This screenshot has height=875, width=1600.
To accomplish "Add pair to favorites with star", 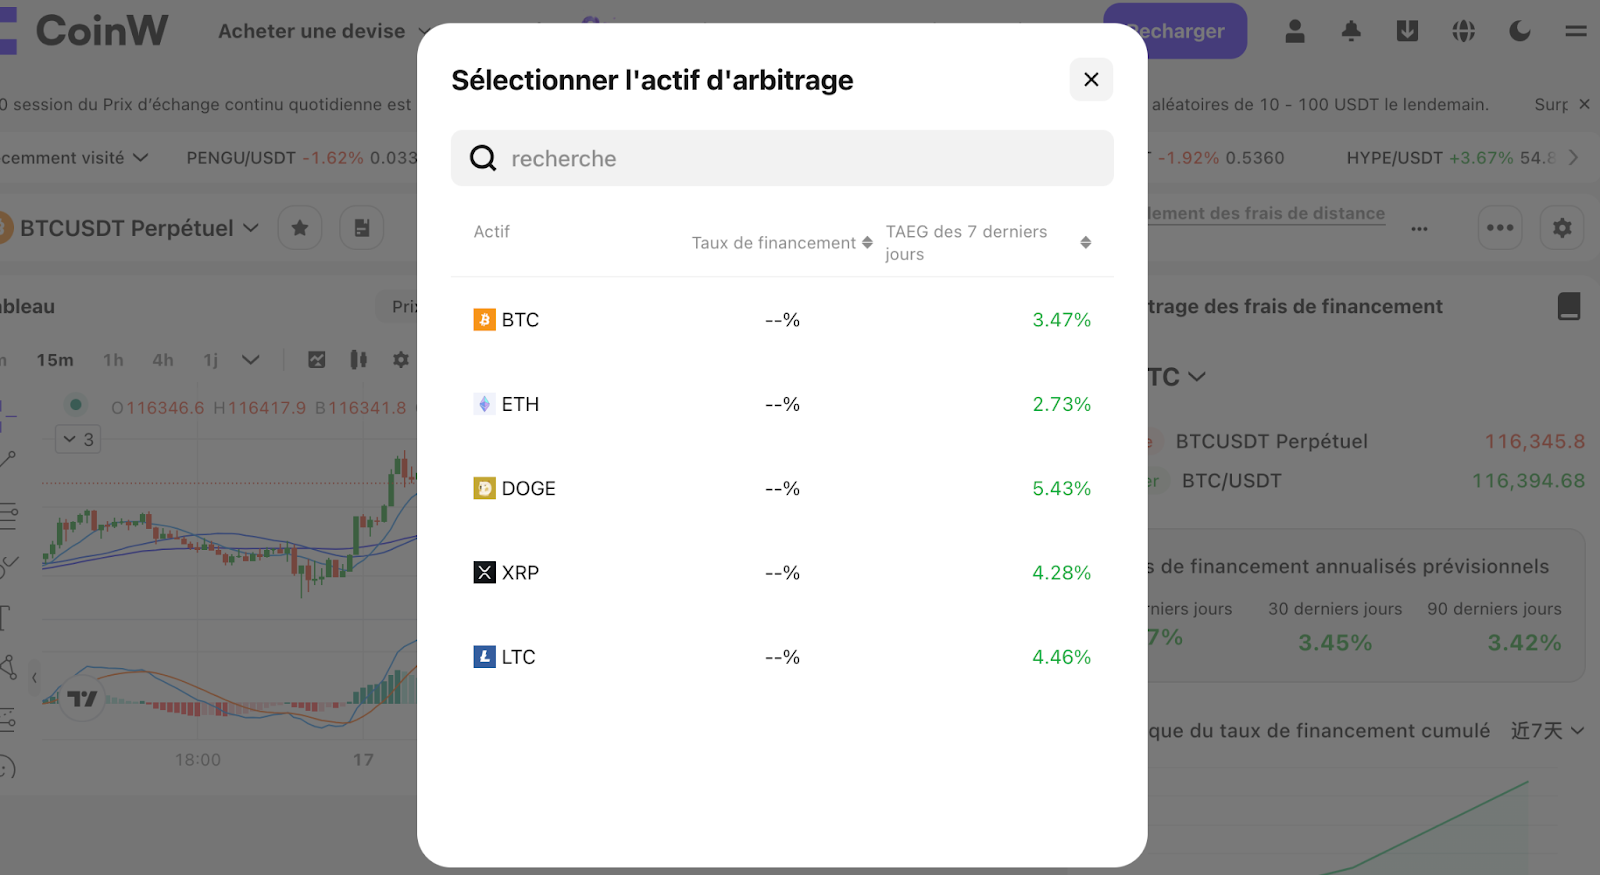I will 300,228.
